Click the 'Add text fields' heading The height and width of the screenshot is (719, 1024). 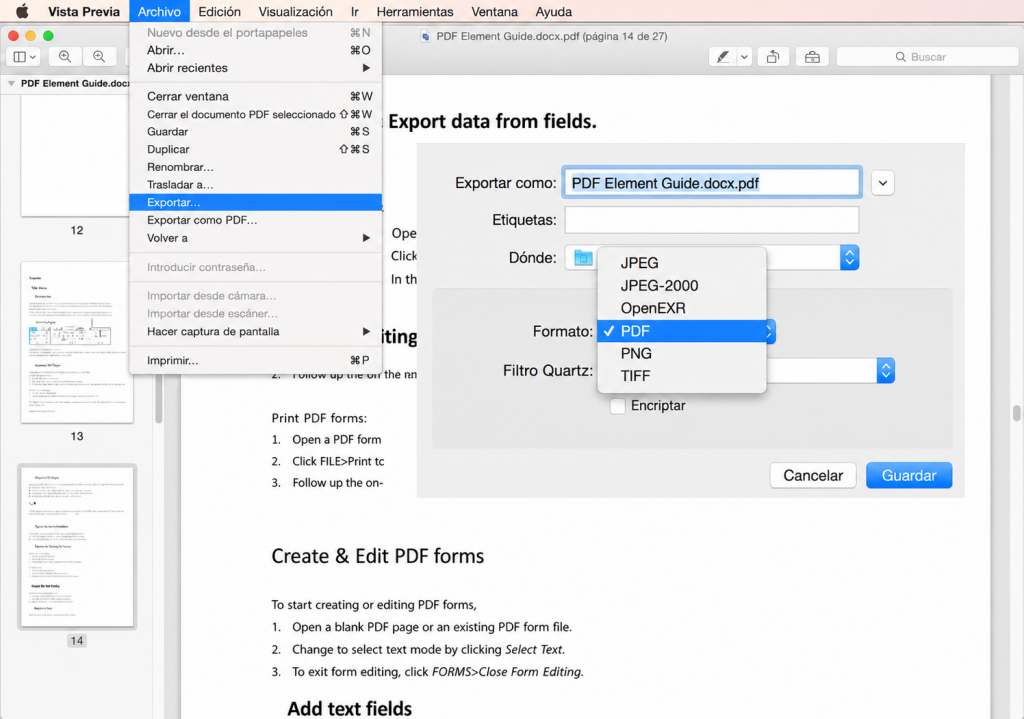pyautogui.click(x=349, y=709)
